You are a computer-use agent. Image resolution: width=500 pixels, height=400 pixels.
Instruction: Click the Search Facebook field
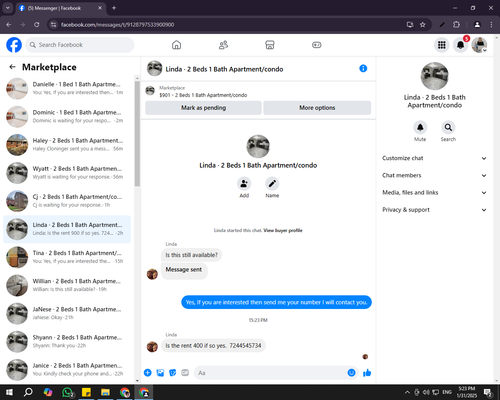pyautogui.click(x=80, y=45)
